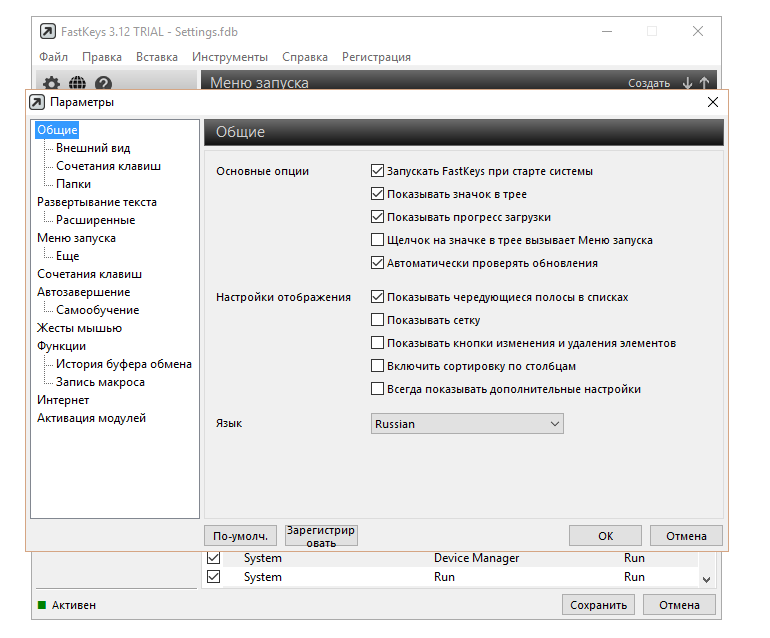Click the up arrow in Меню запуска header
Image resolution: width=770 pixels, height=638 pixels.
(704, 83)
